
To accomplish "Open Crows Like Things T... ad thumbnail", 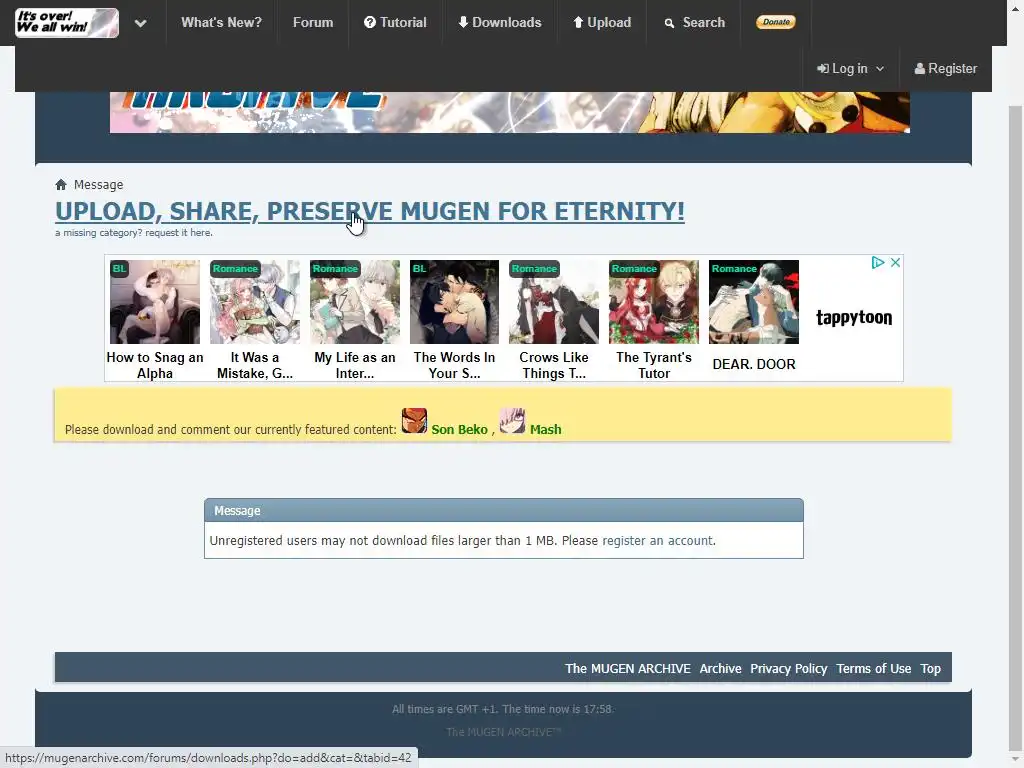I will click(x=554, y=302).
